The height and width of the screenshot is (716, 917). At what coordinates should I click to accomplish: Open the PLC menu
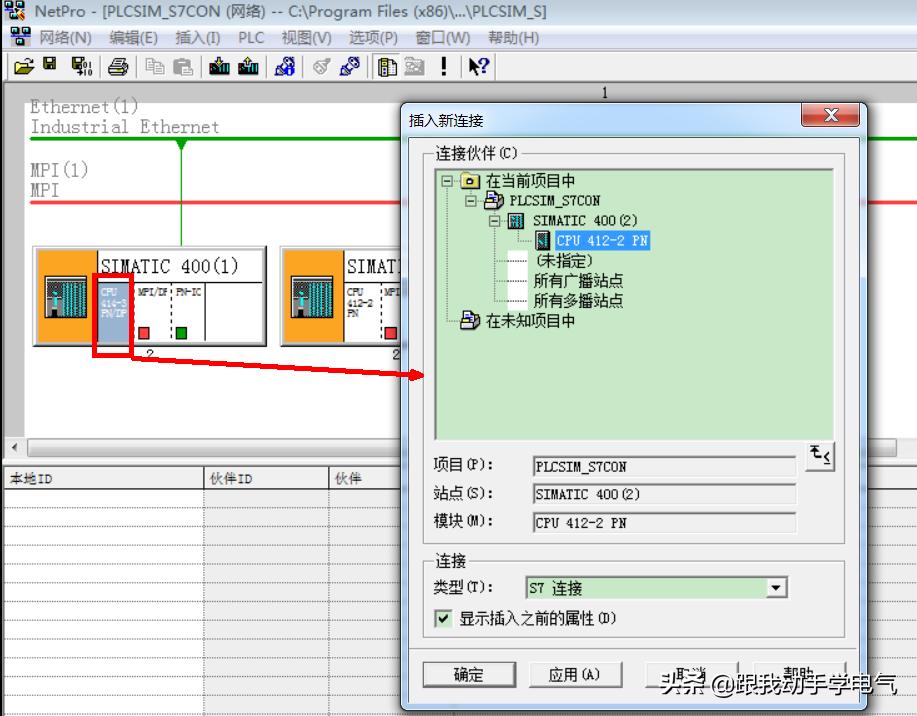point(250,38)
